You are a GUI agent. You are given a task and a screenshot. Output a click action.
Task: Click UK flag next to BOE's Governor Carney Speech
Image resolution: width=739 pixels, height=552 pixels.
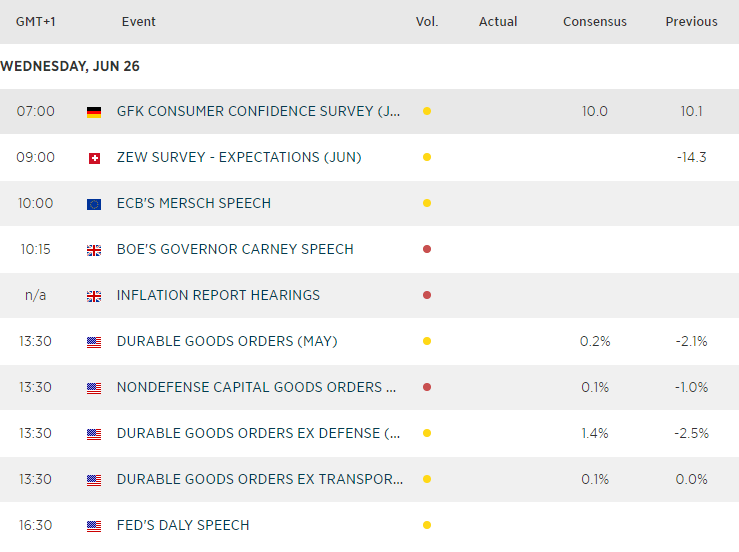pos(94,250)
